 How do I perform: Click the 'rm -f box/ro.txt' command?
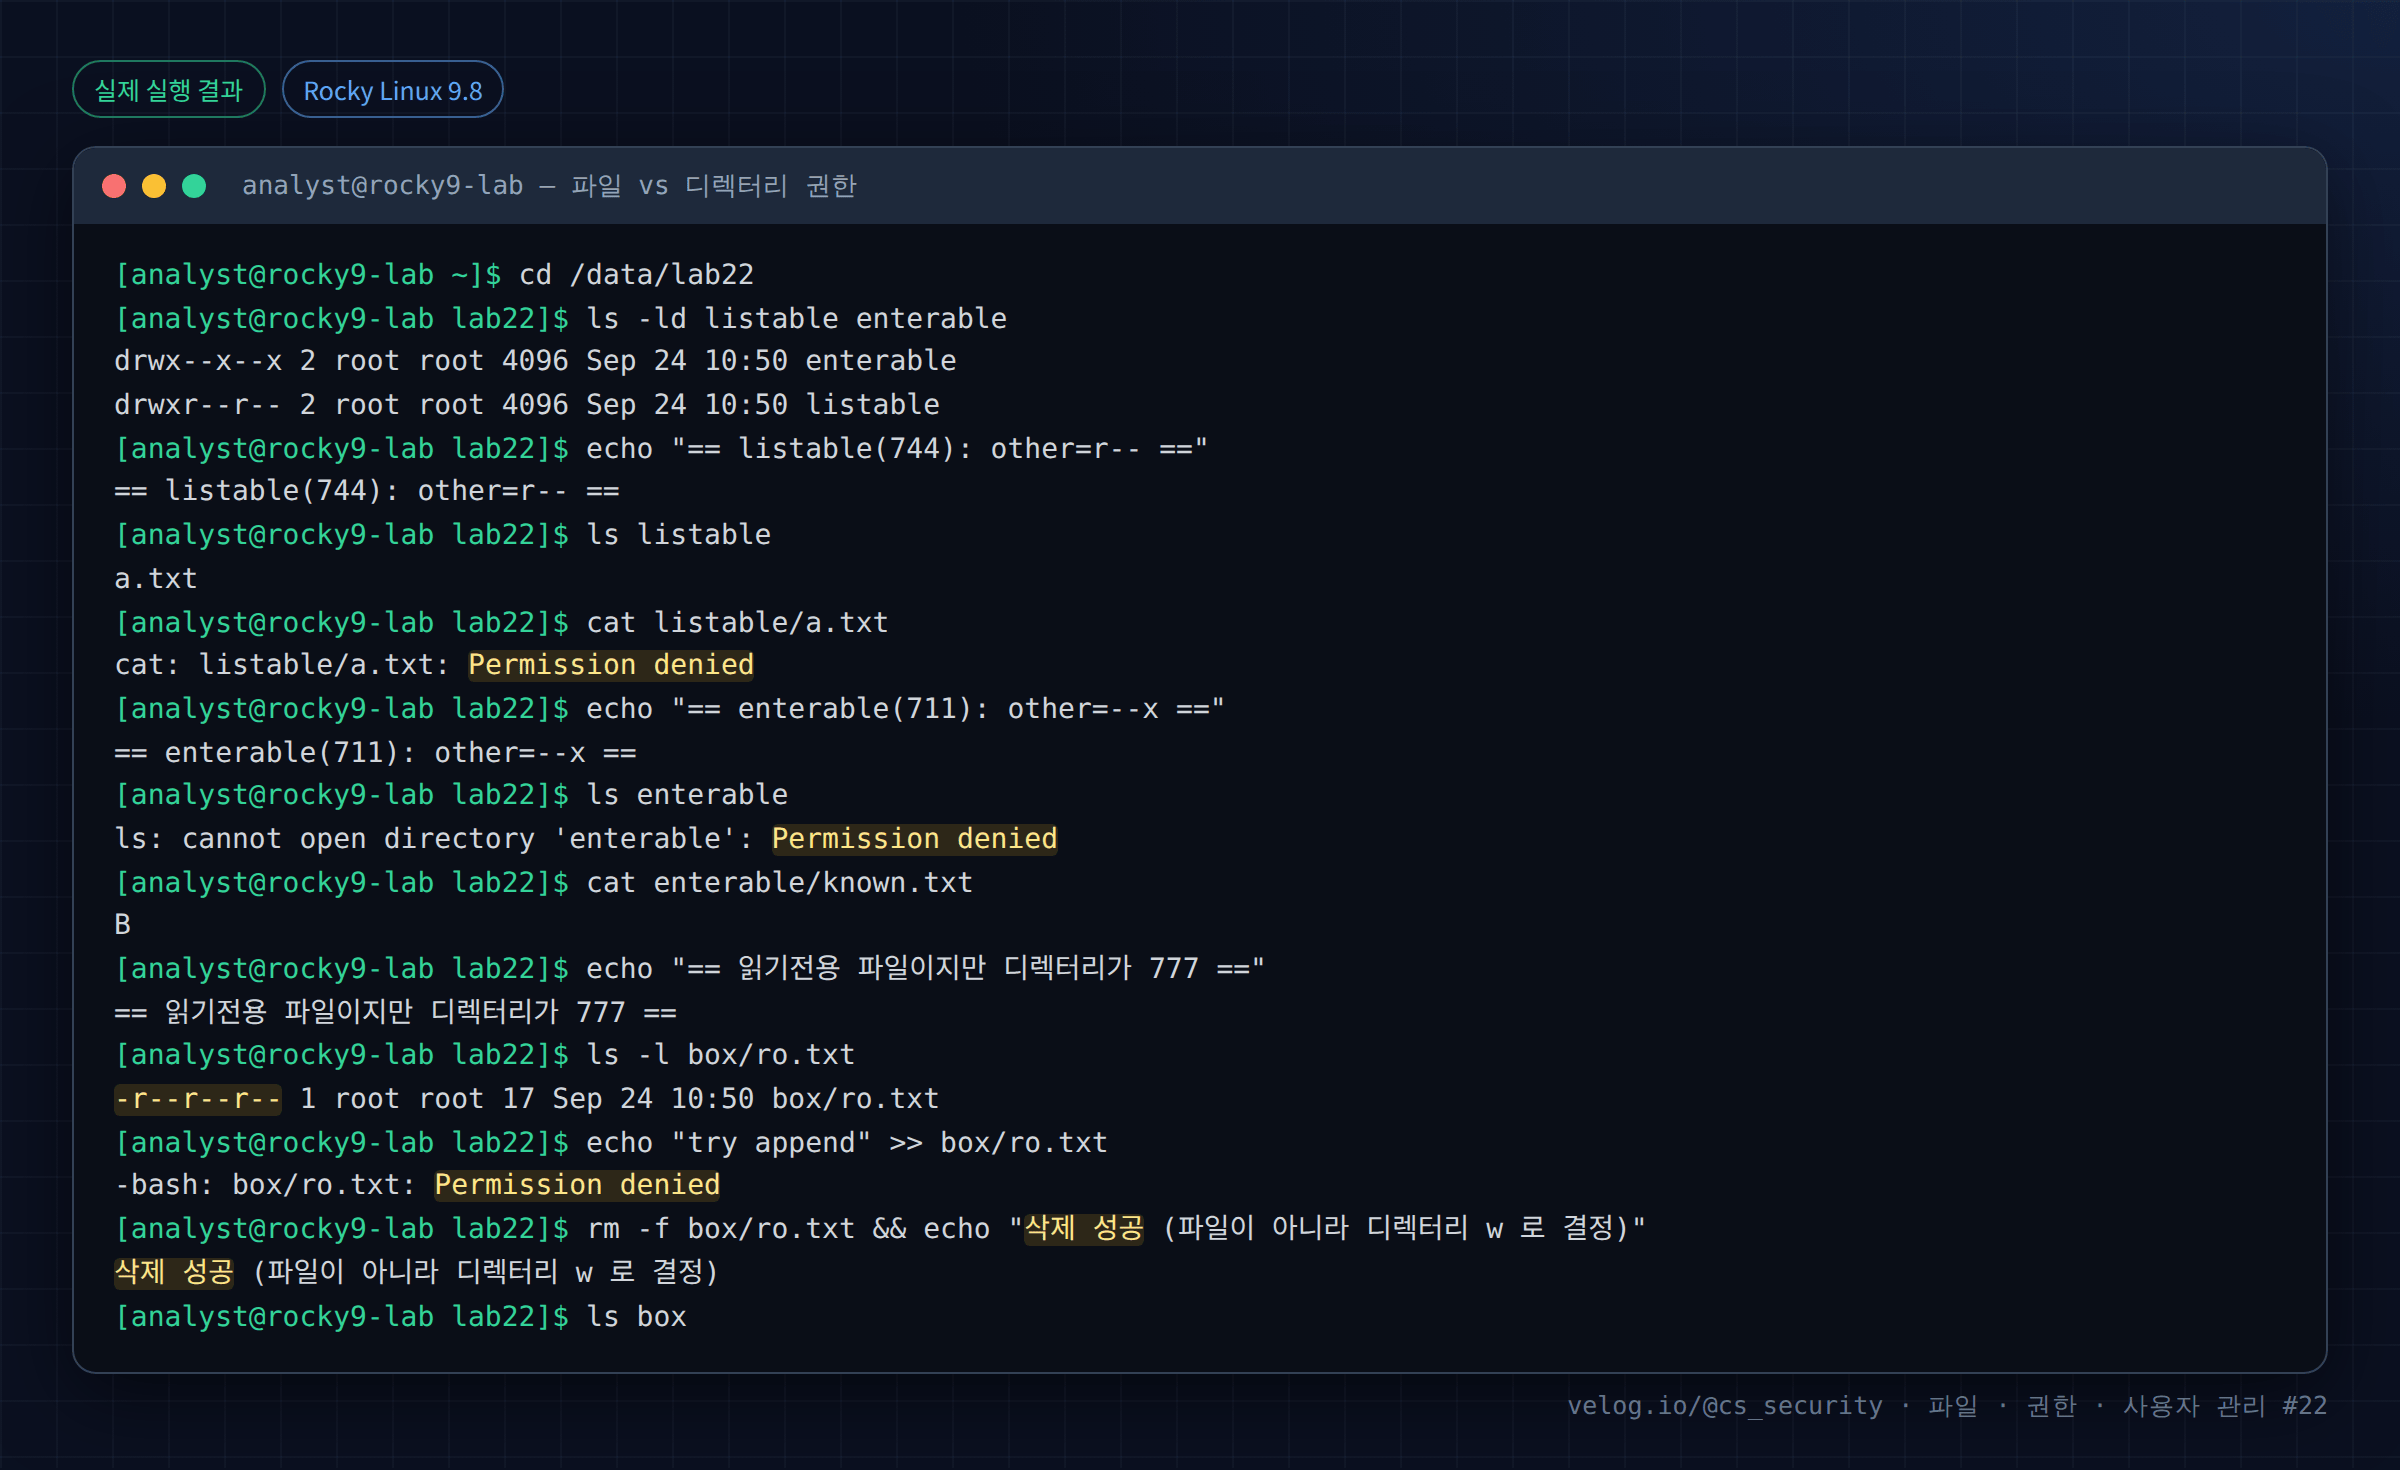click(x=721, y=1229)
